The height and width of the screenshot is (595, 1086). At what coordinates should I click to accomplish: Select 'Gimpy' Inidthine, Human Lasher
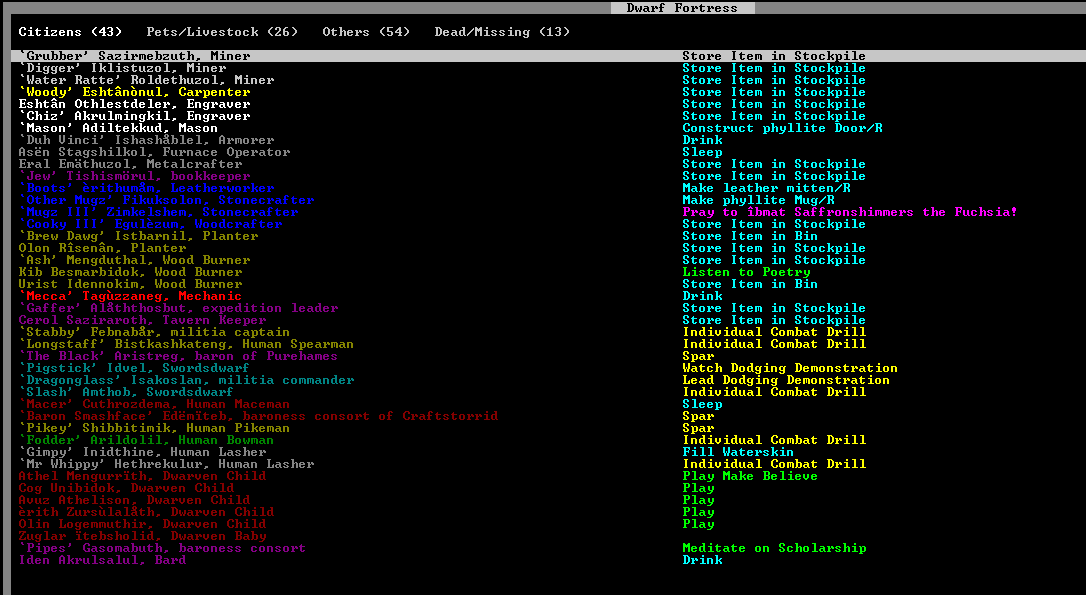(x=142, y=452)
